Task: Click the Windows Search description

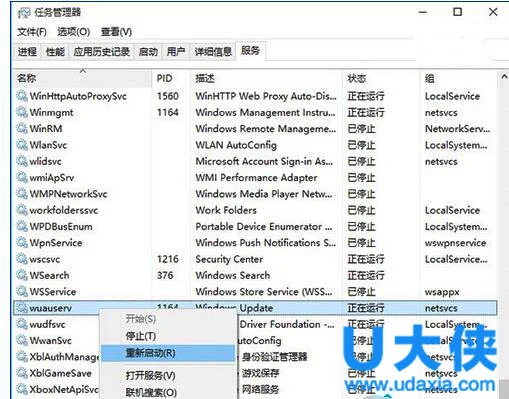Action: point(233,275)
